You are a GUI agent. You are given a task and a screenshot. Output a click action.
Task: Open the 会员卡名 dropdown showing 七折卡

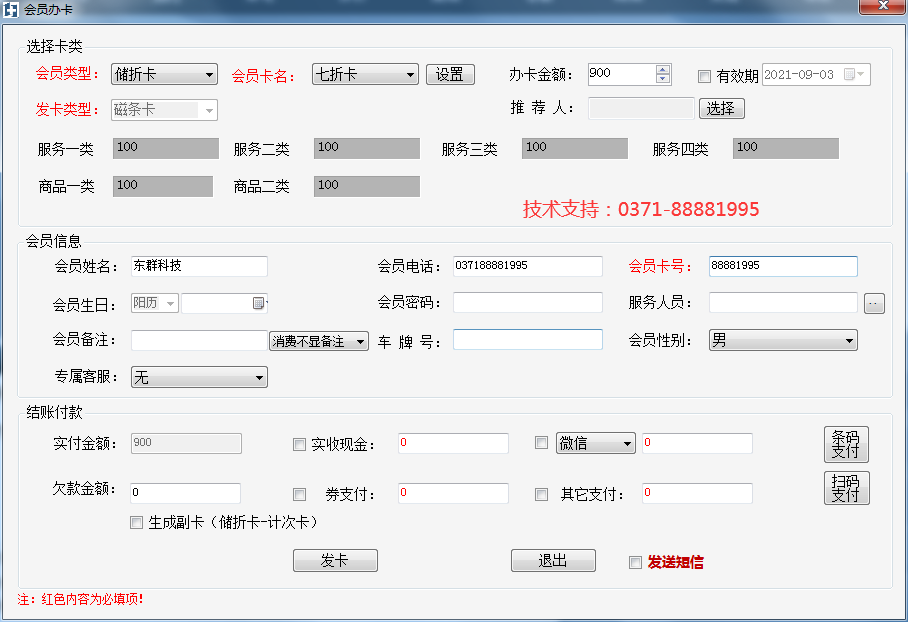pyautogui.click(x=365, y=74)
